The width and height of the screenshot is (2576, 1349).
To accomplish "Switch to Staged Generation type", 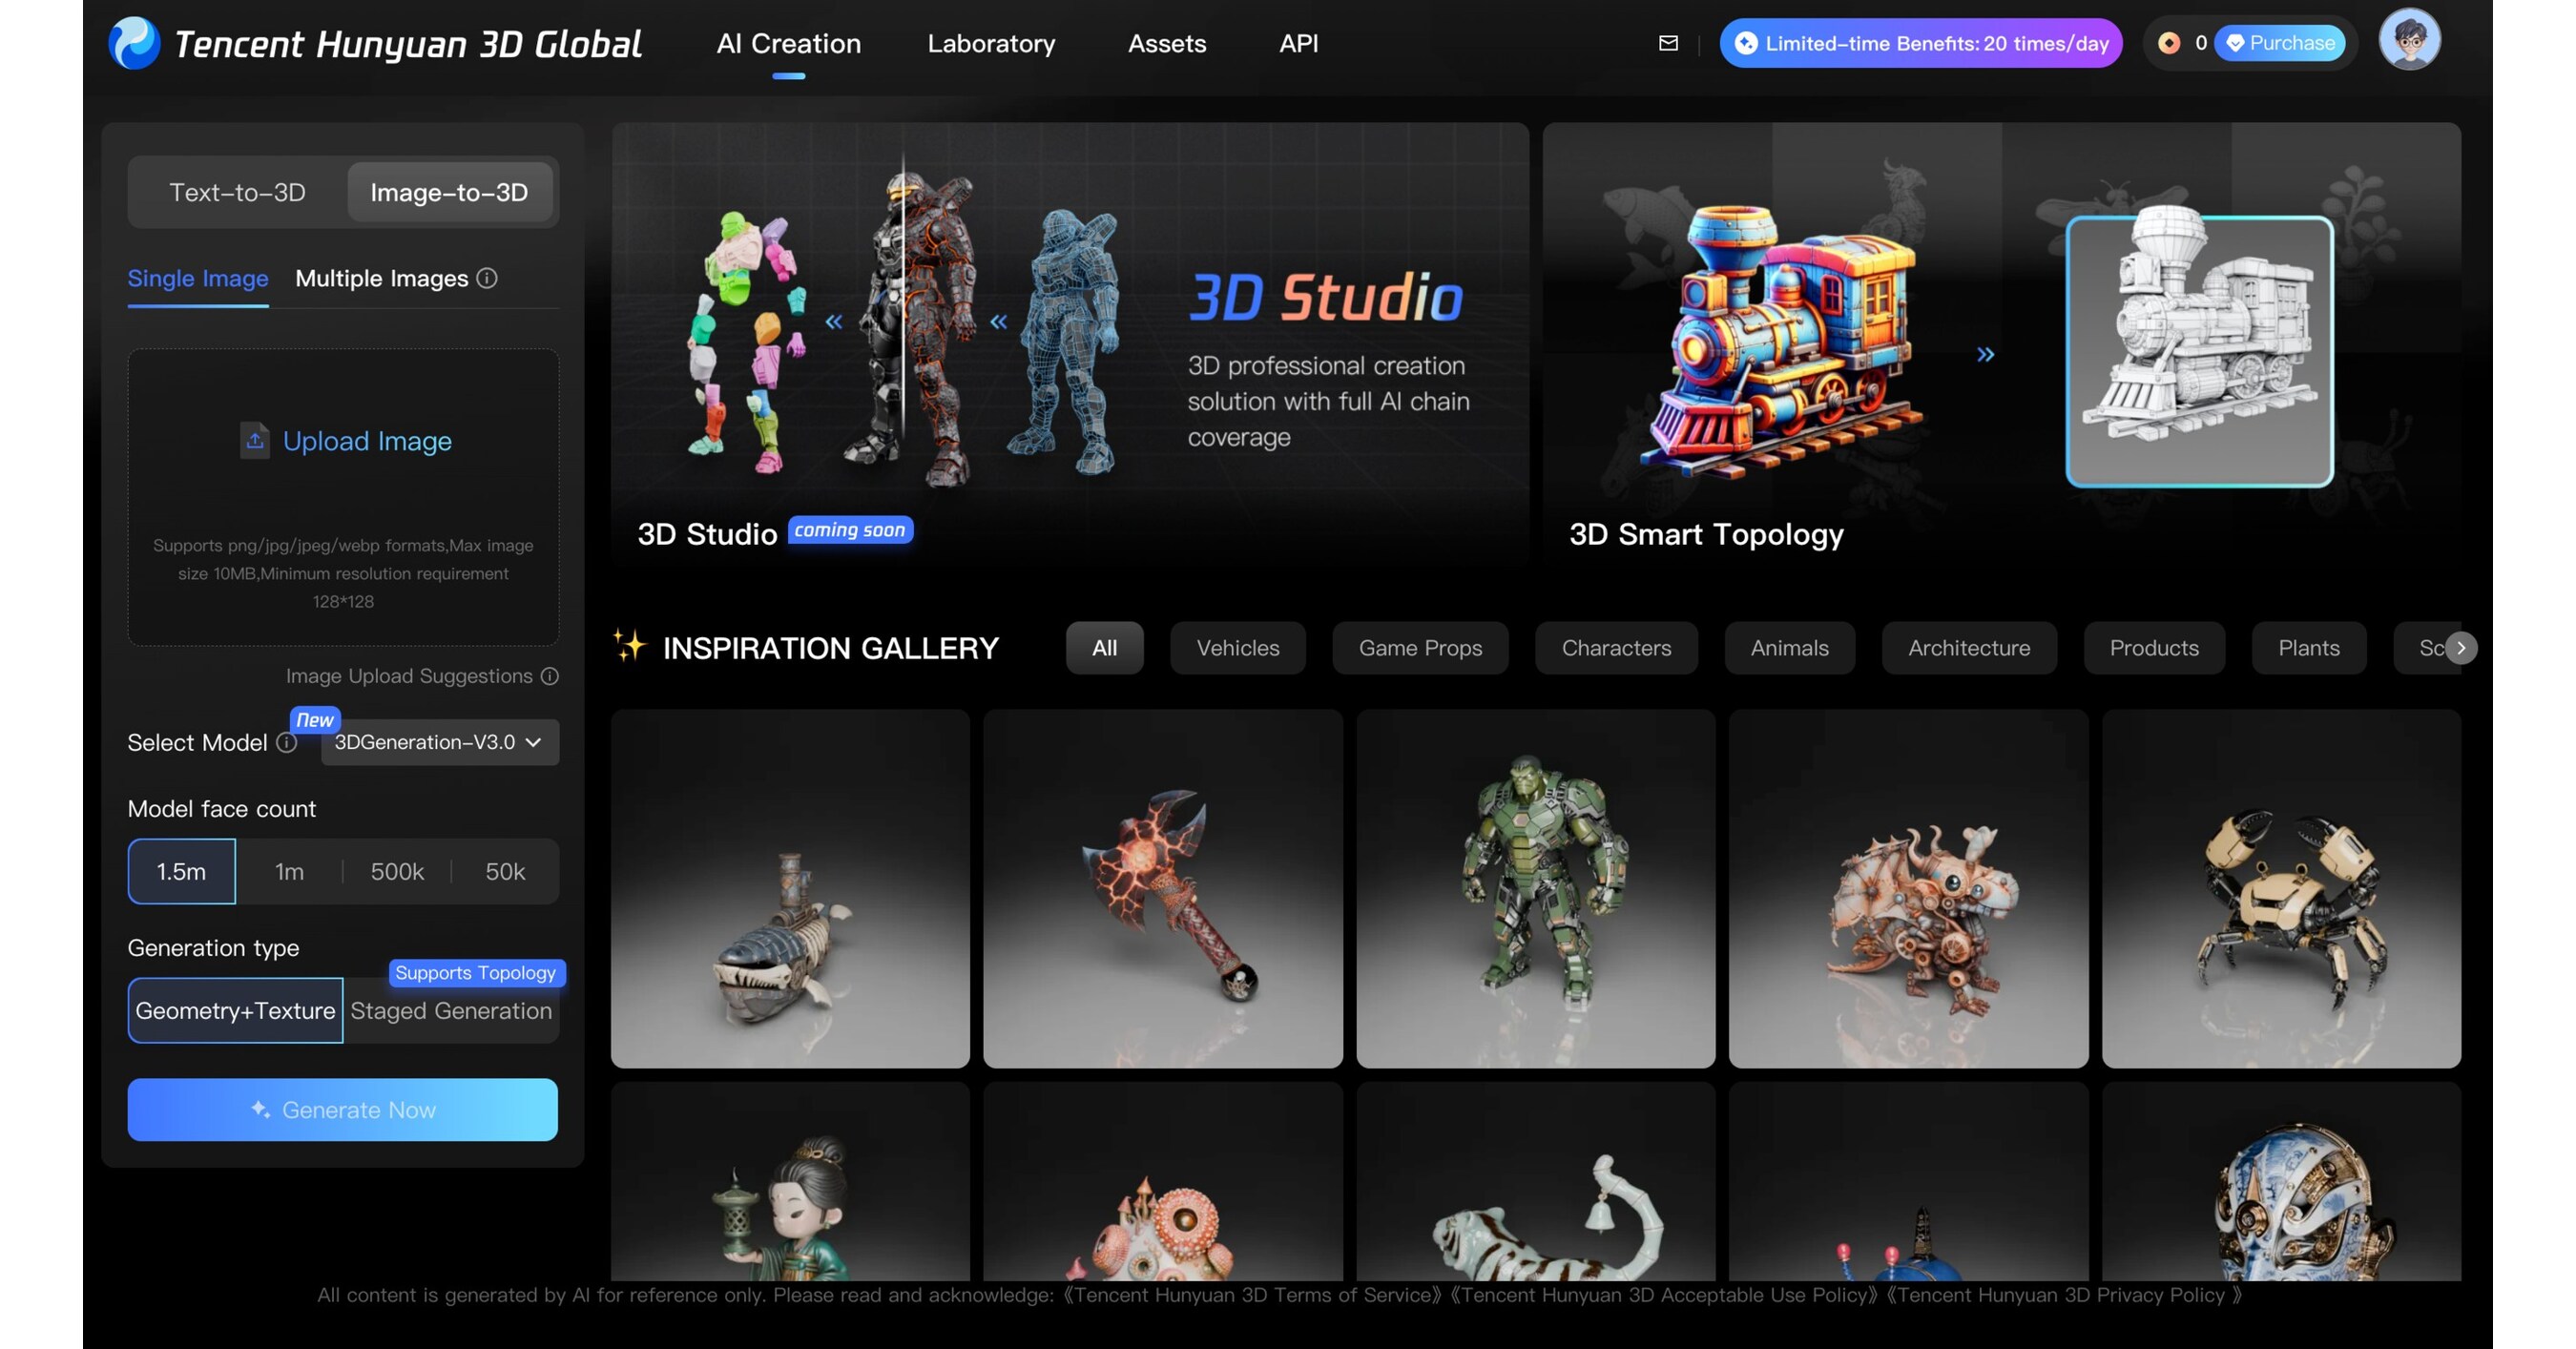I will [x=451, y=1010].
